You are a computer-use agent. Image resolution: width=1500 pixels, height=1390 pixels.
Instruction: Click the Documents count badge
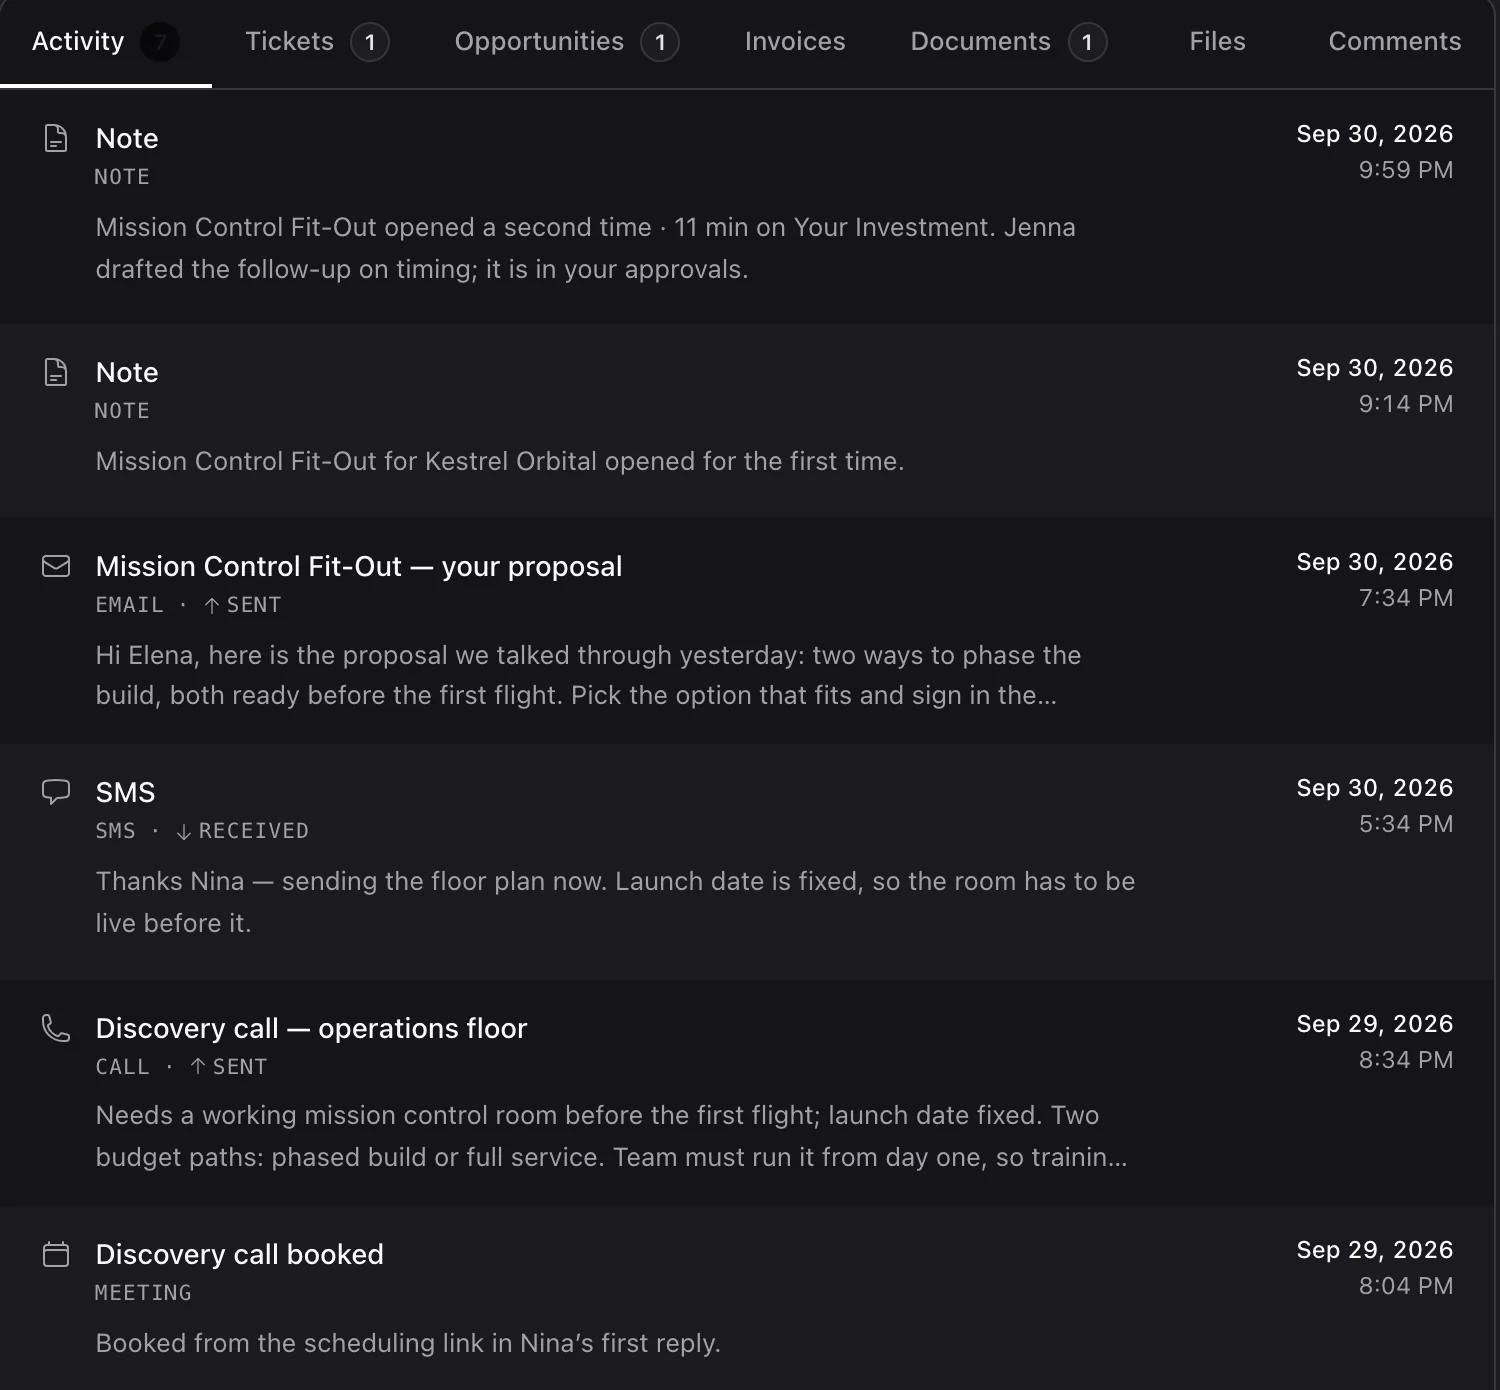[x=1087, y=42]
